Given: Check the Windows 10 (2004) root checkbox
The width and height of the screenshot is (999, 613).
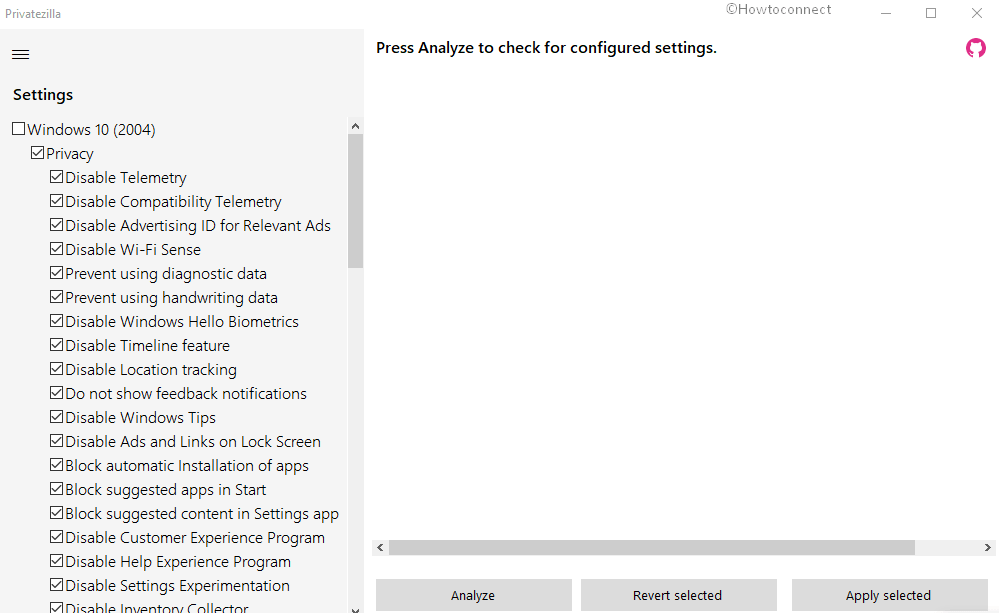Looking at the screenshot, I should point(19,129).
